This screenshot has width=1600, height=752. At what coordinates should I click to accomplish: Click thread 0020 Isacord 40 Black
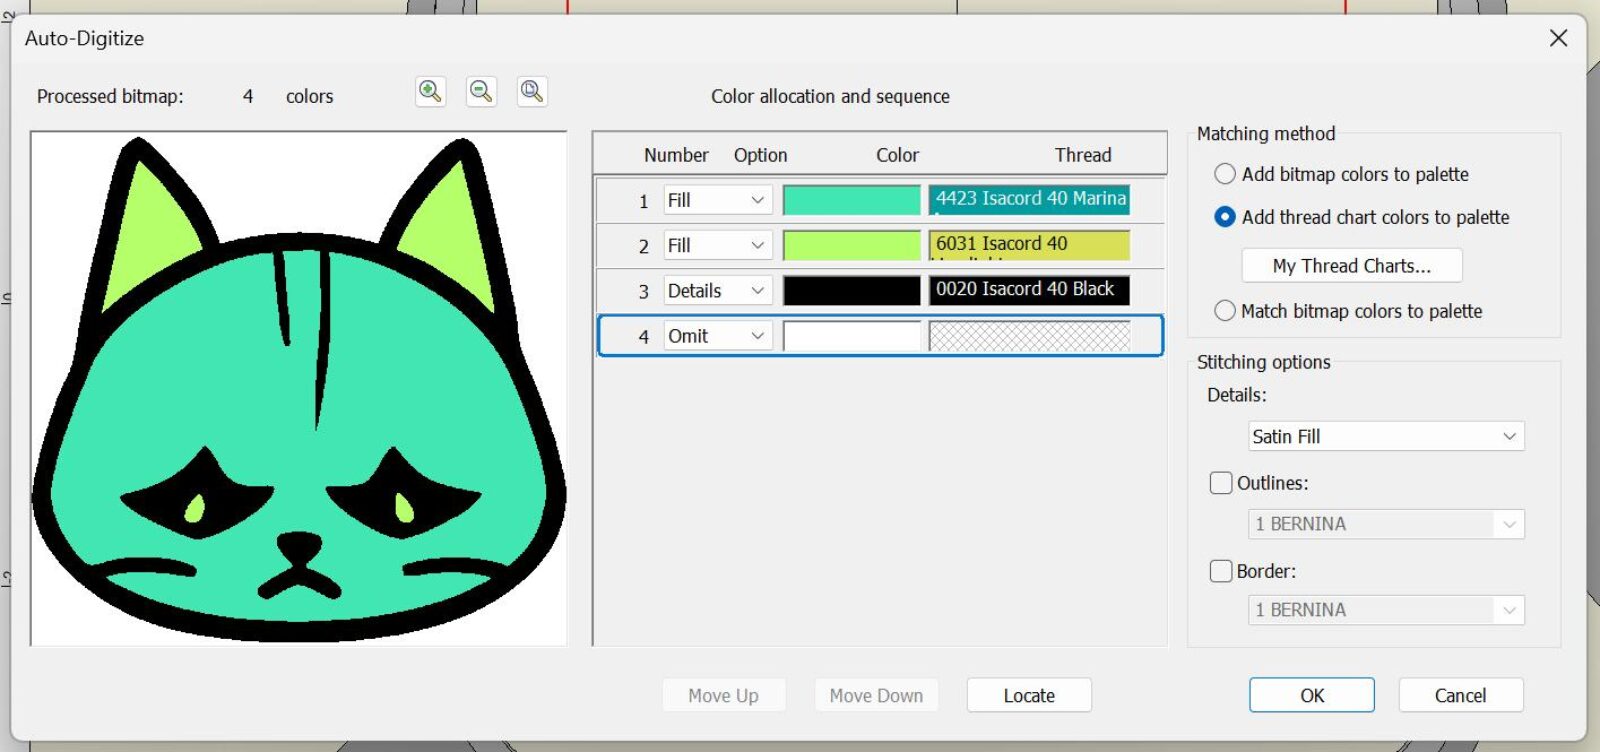pyautogui.click(x=1029, y=290)
